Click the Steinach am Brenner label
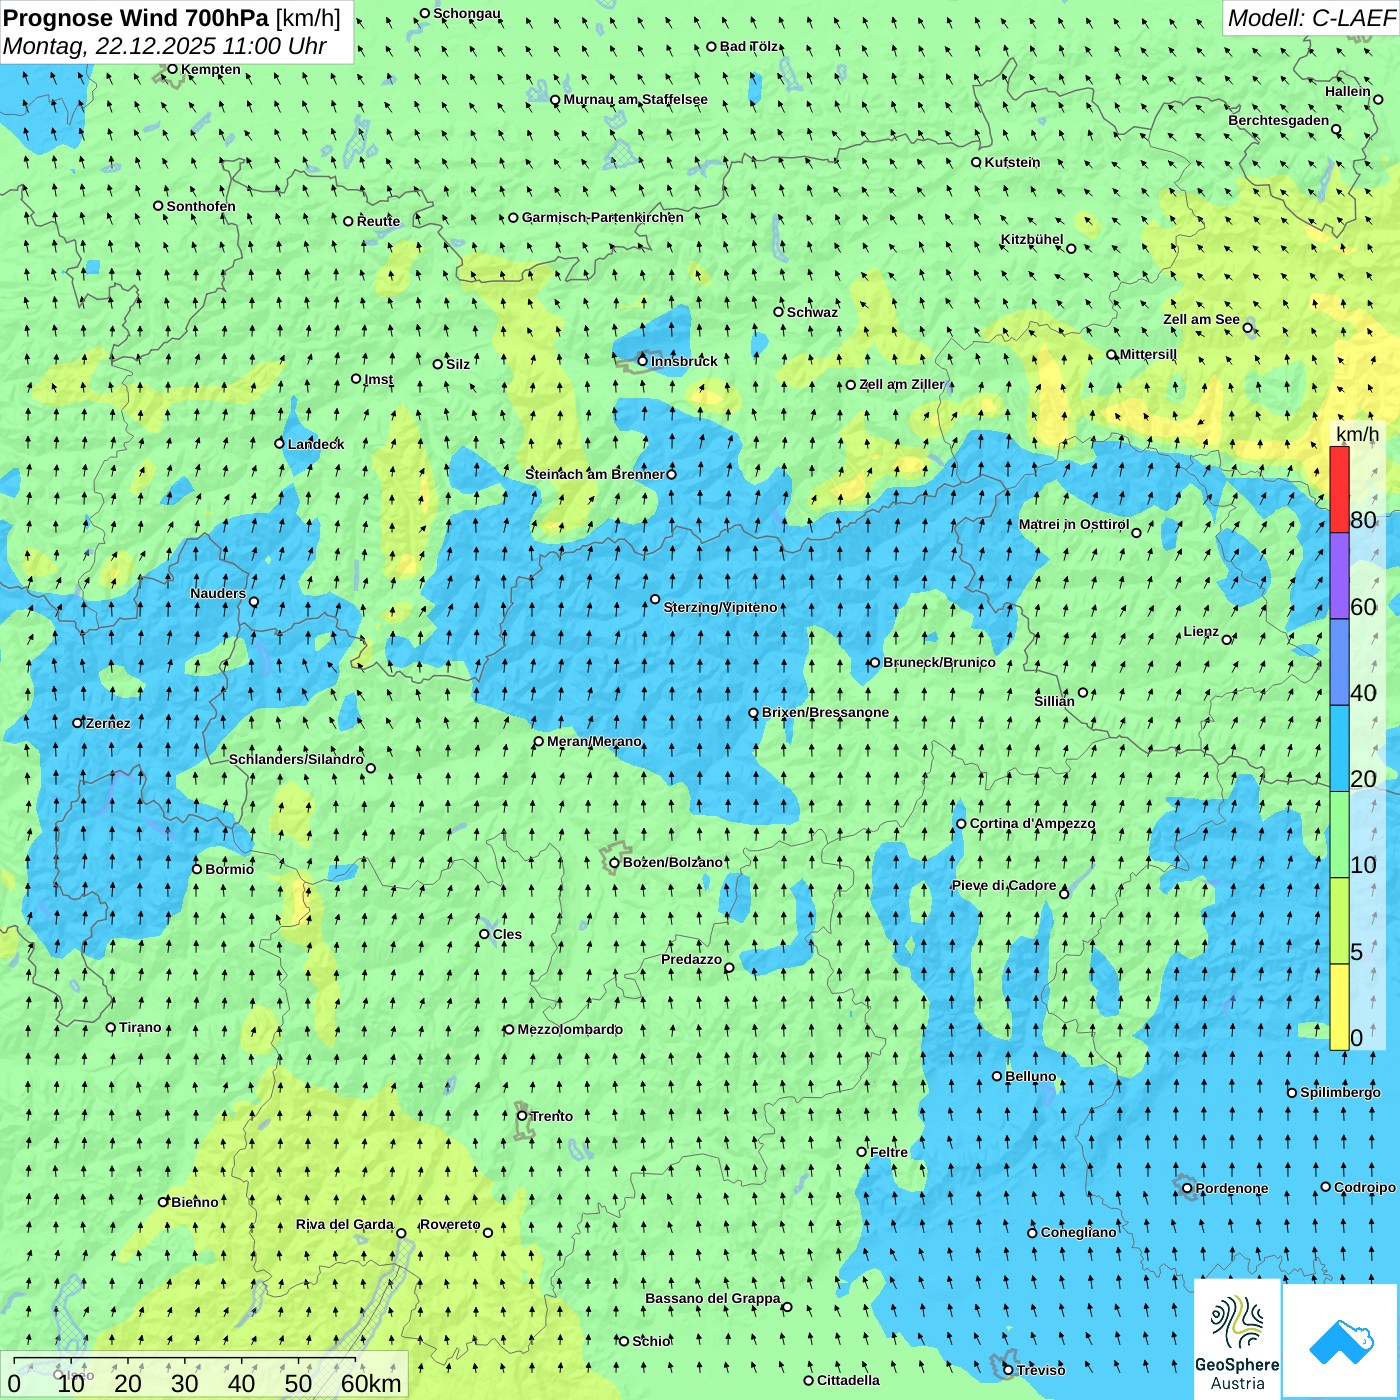1400x1400 pixels. pyautogui.click(x=594, y=474)
